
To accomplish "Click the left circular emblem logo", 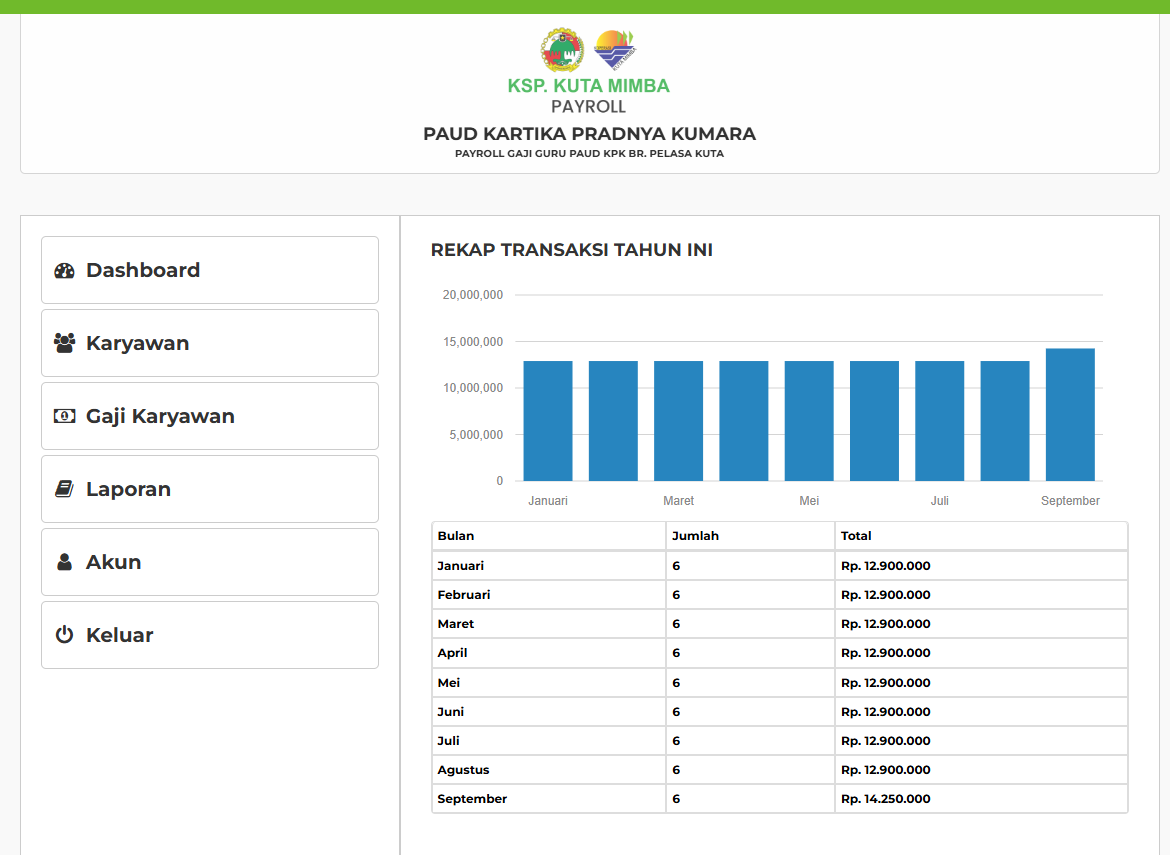I will (562, 49).
